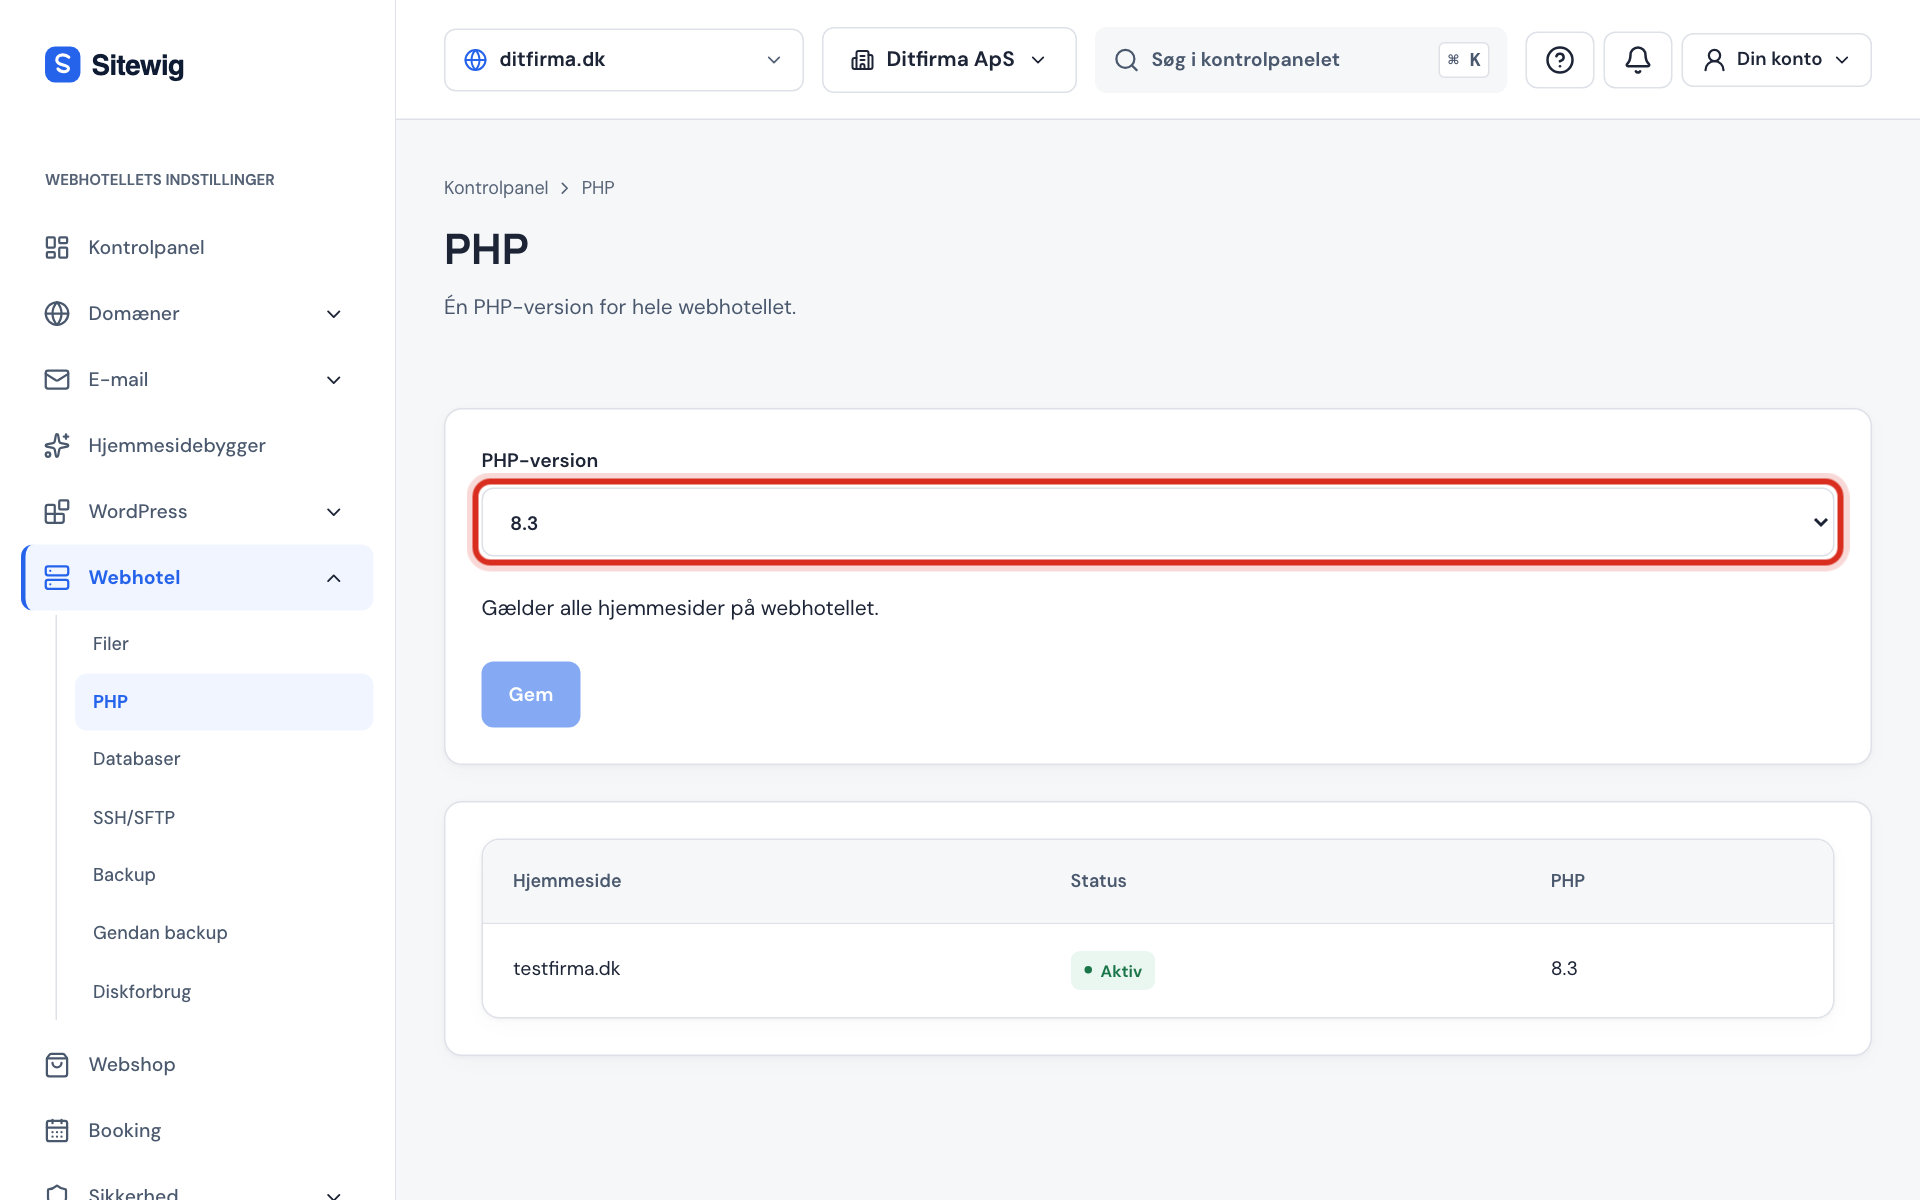1920x1200 pixels.
Task: Open the help question mark icon
Action: pos(1559,60)
